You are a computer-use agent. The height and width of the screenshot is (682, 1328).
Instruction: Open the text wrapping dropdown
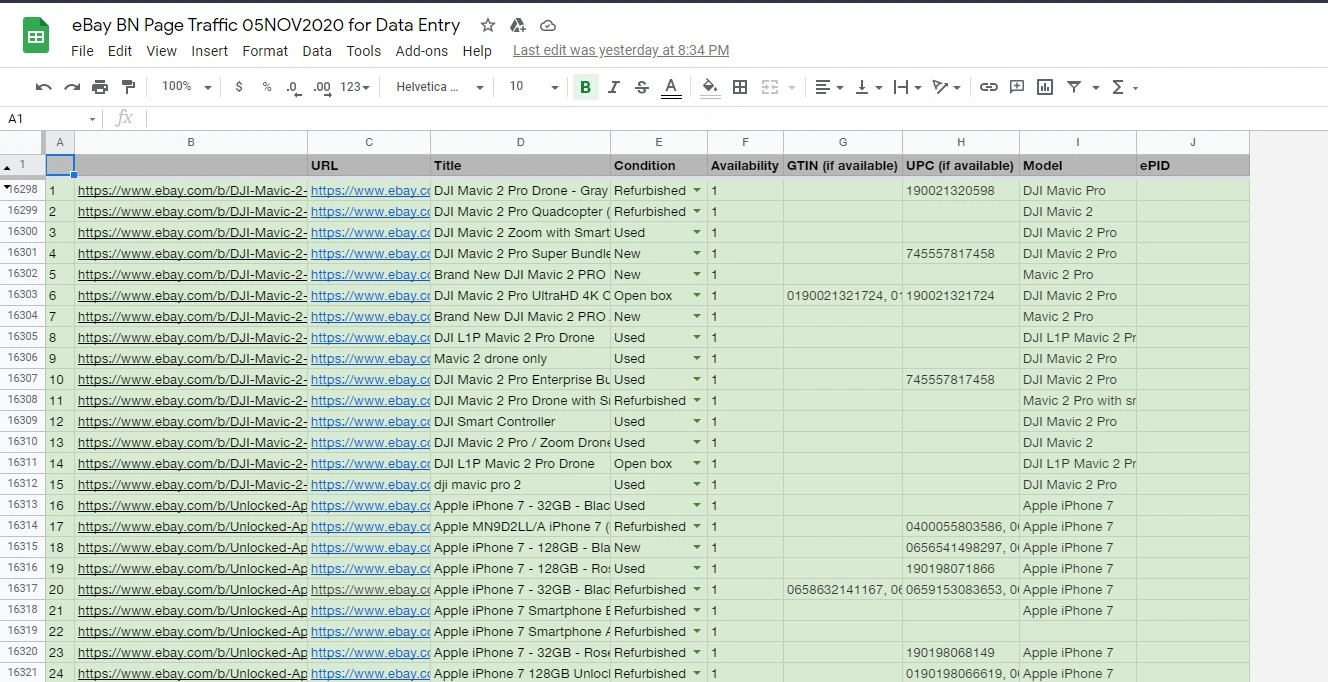pyautogui.click(x=907, y=87)
